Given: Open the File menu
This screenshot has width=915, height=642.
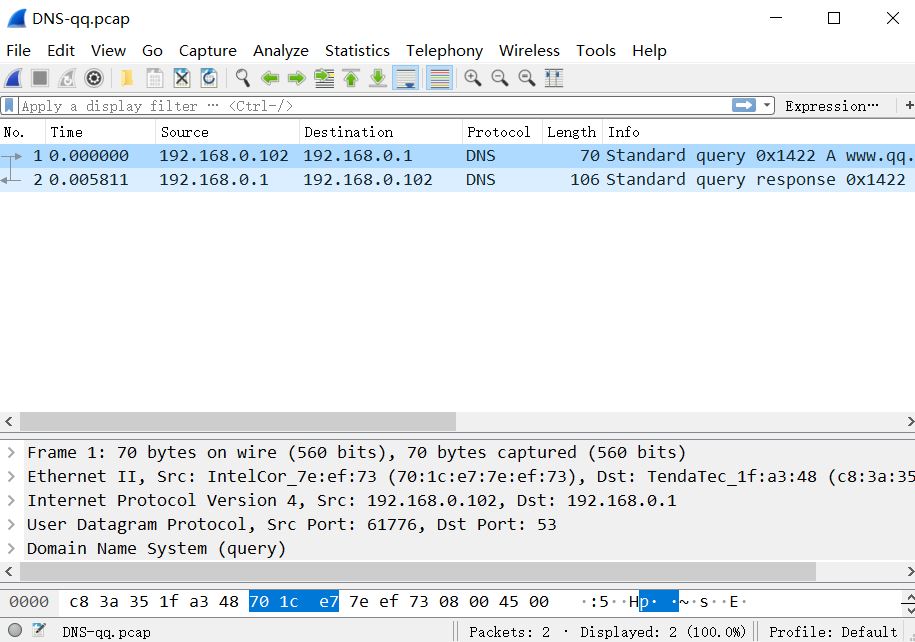Looking at the screenshot, I should pyautogui.click(x=18, y=51).
